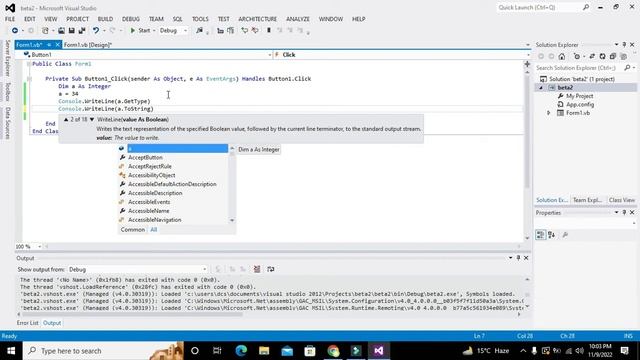Screen dimensions: 640x360
Task: Click the Navigate Backward toolbar icon
Action: click(x=15, y=31)
